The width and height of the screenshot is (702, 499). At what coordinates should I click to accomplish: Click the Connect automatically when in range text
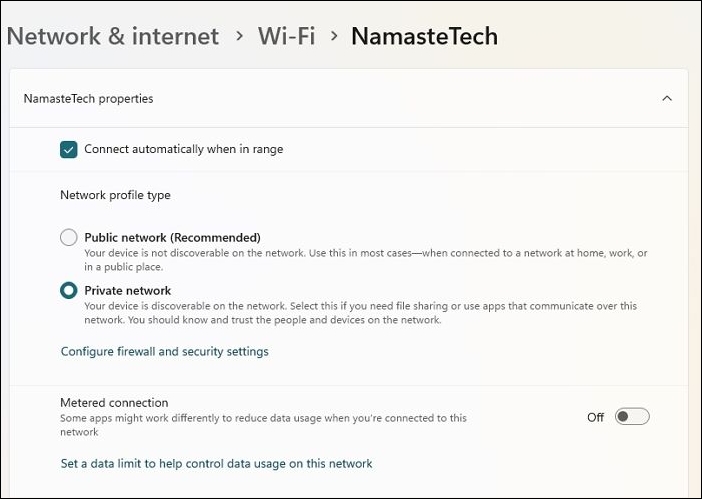[x=183, y=150]
